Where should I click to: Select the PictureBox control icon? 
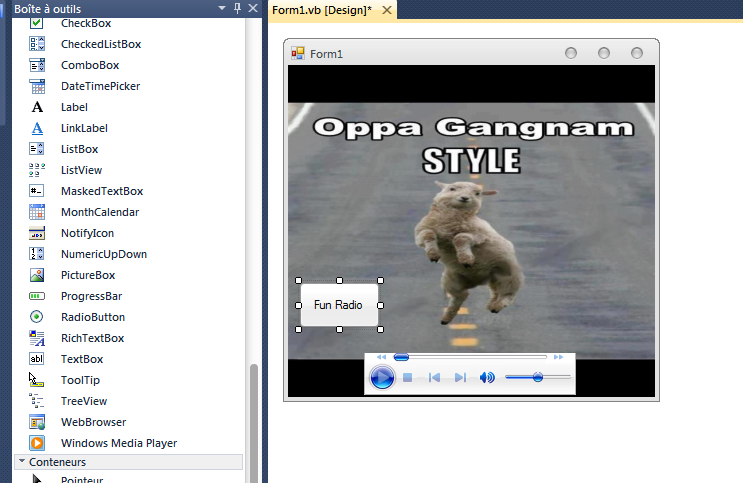click(36, 275)
